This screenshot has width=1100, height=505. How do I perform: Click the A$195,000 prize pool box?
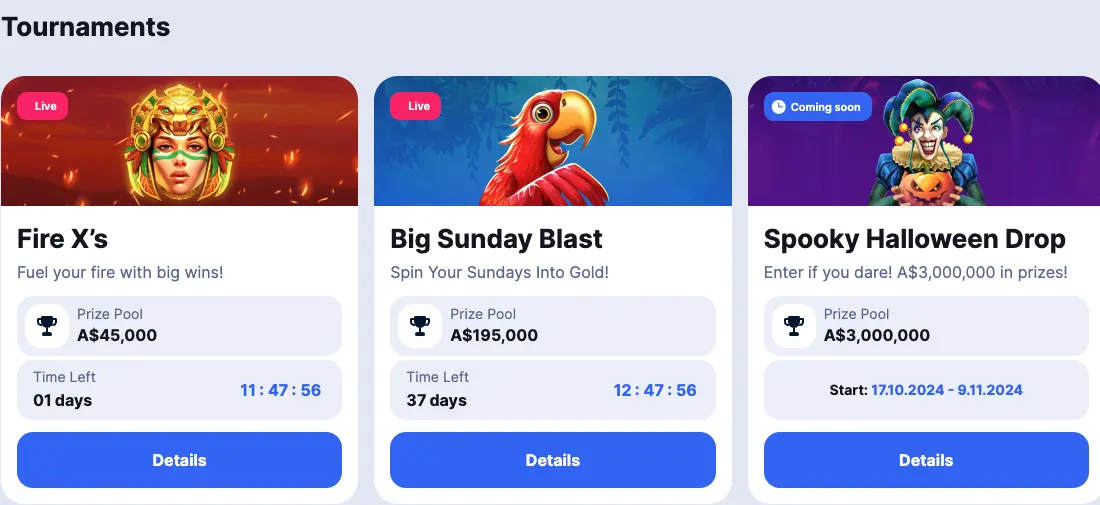point(552,325)
